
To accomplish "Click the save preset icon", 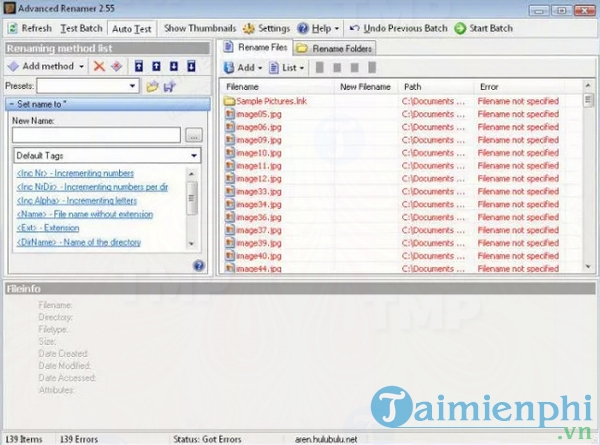I will click(x=170, y=86).
